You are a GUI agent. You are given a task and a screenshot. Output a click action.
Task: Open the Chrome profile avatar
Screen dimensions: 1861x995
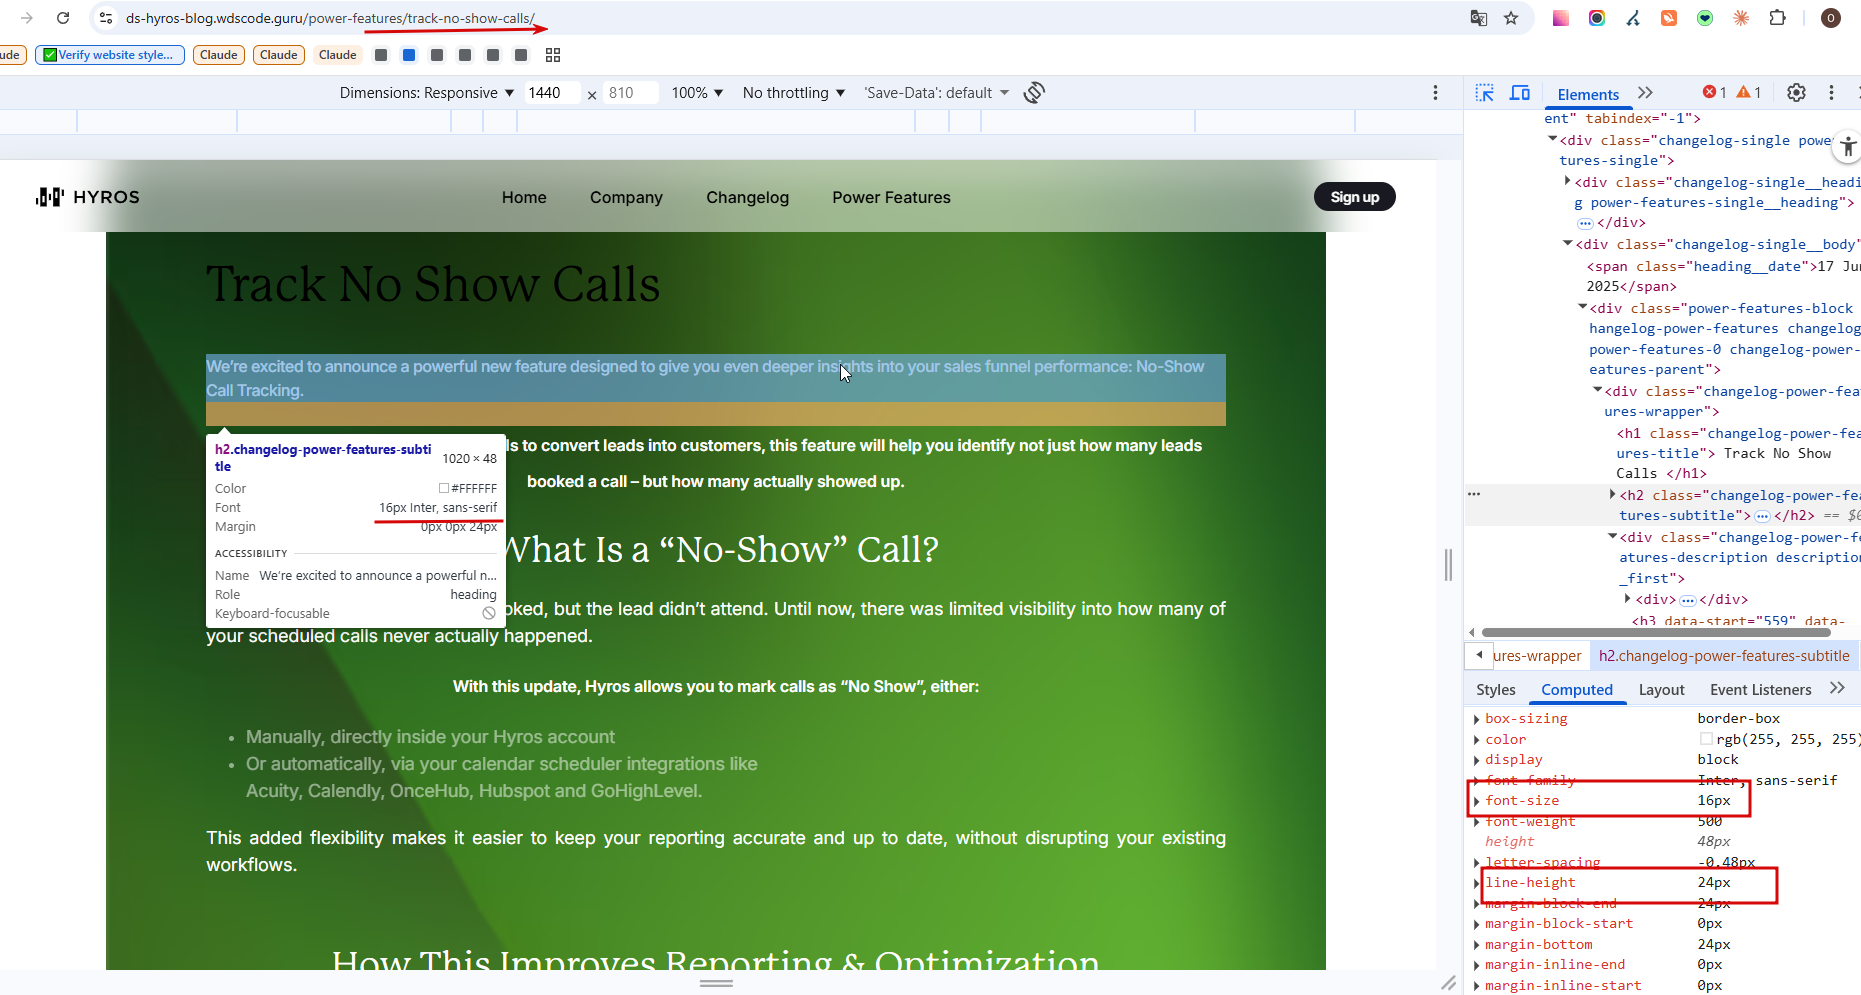pyautogui.click(x=1831, y=18)
